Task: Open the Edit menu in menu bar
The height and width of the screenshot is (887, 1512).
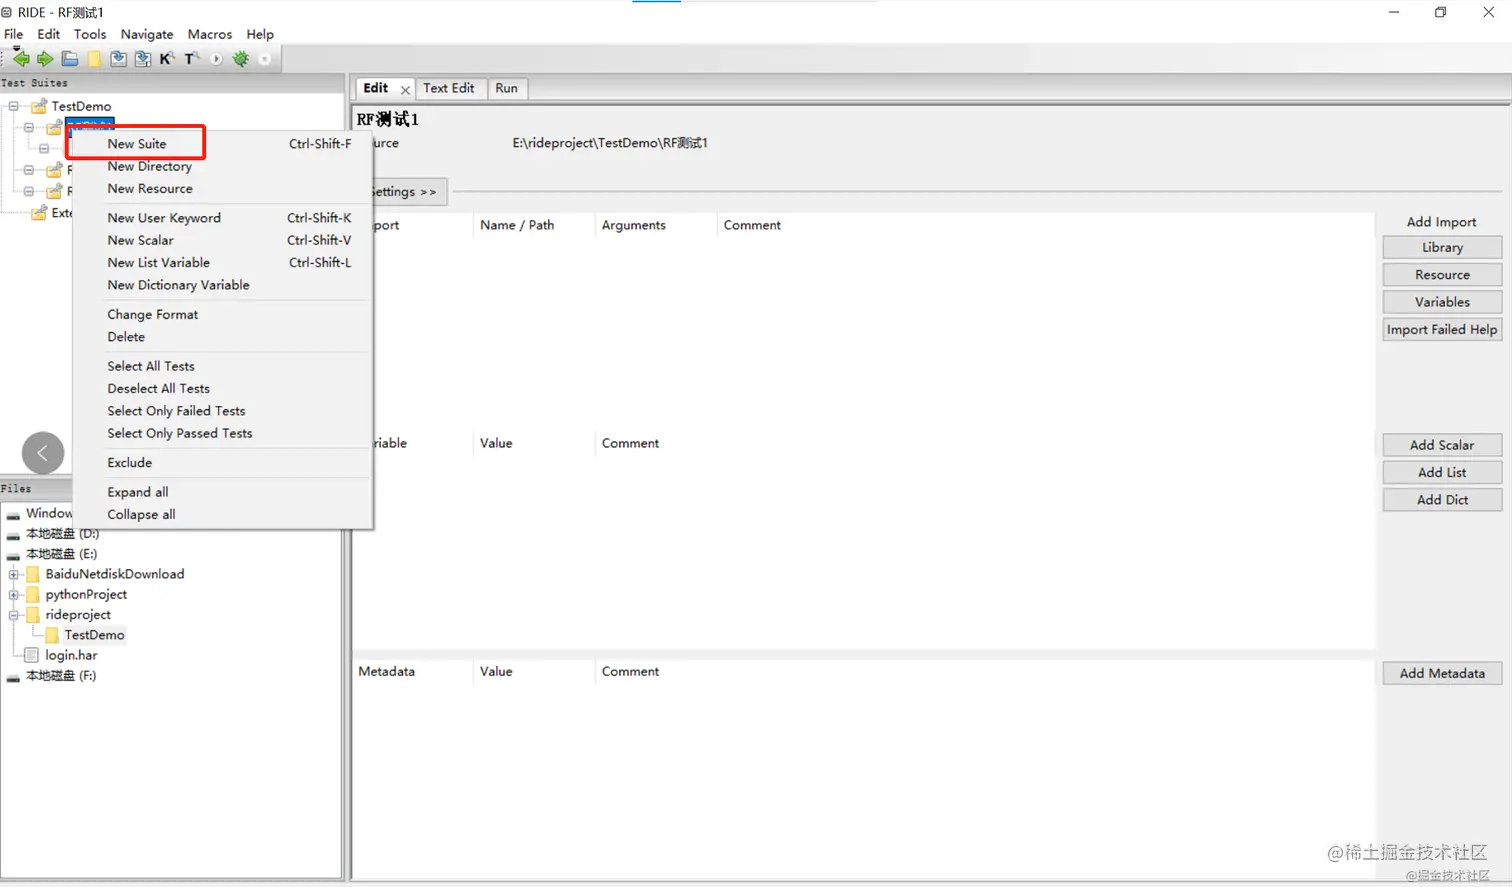Action: click(x=48, y=34)
